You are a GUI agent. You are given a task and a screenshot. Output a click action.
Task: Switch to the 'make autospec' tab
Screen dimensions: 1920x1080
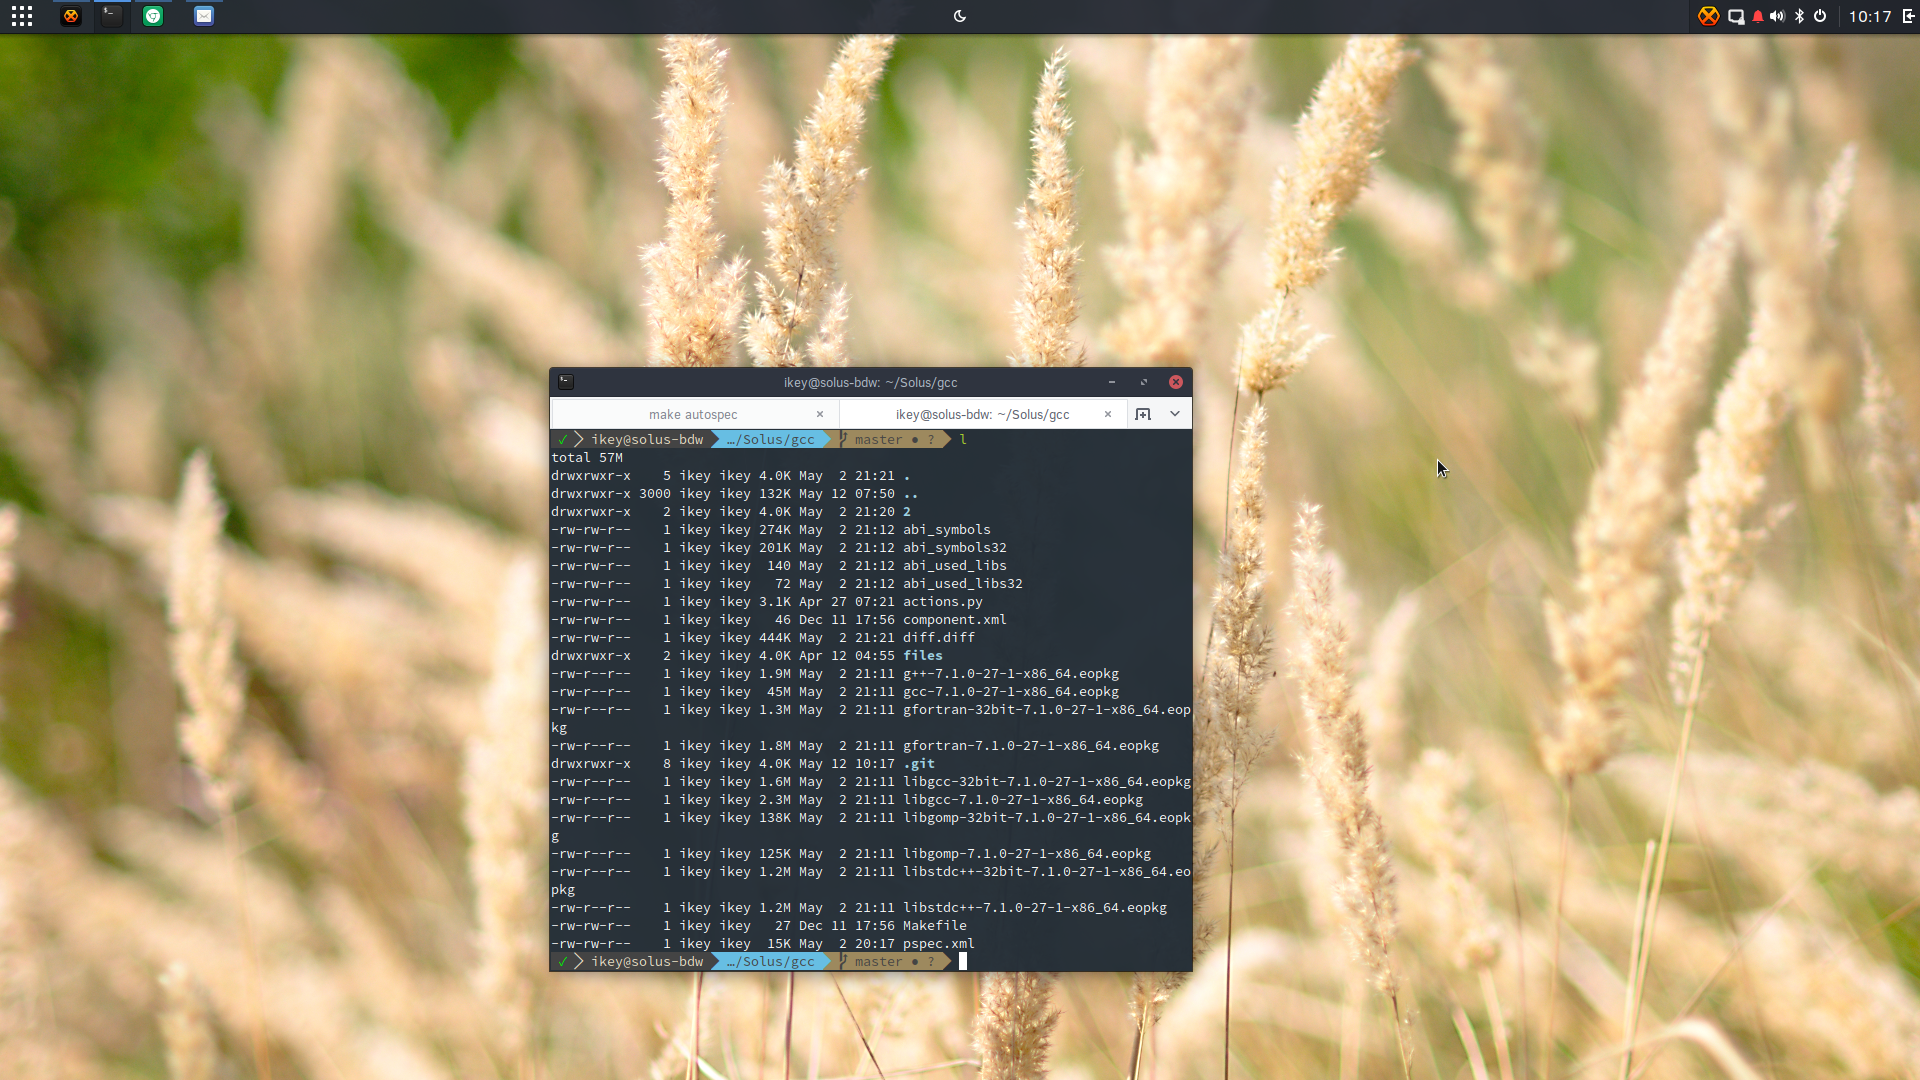point(693,414)
